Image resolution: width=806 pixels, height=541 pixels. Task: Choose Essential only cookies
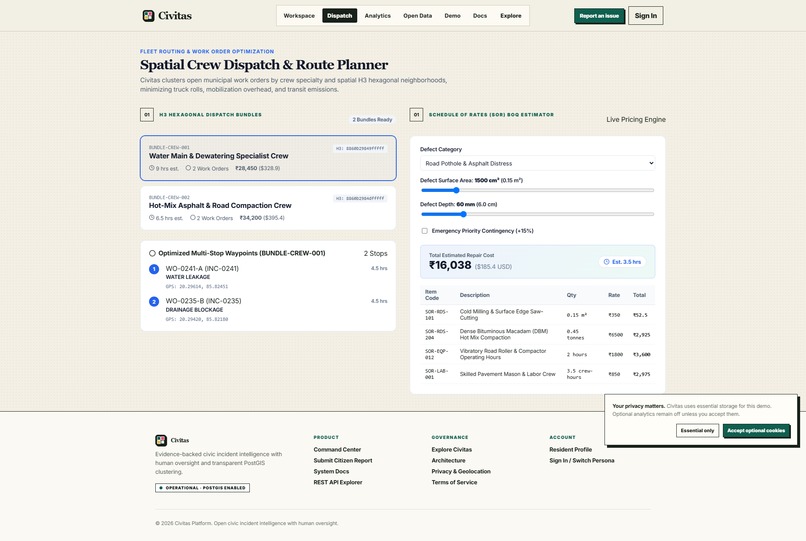698,430
